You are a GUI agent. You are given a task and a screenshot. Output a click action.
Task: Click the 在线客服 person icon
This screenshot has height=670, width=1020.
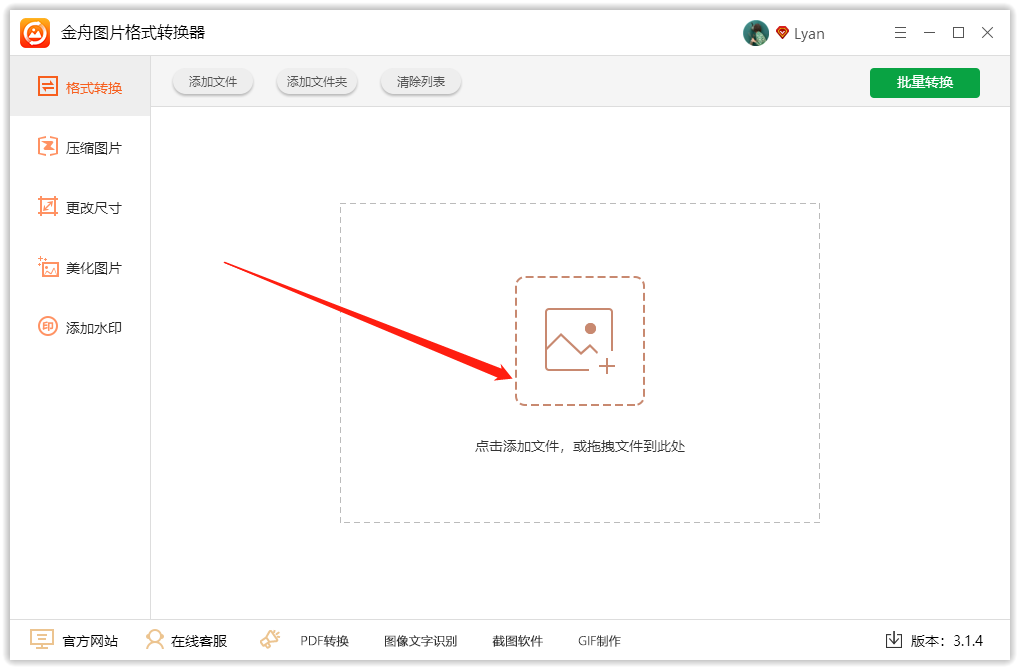coord(155,639)
